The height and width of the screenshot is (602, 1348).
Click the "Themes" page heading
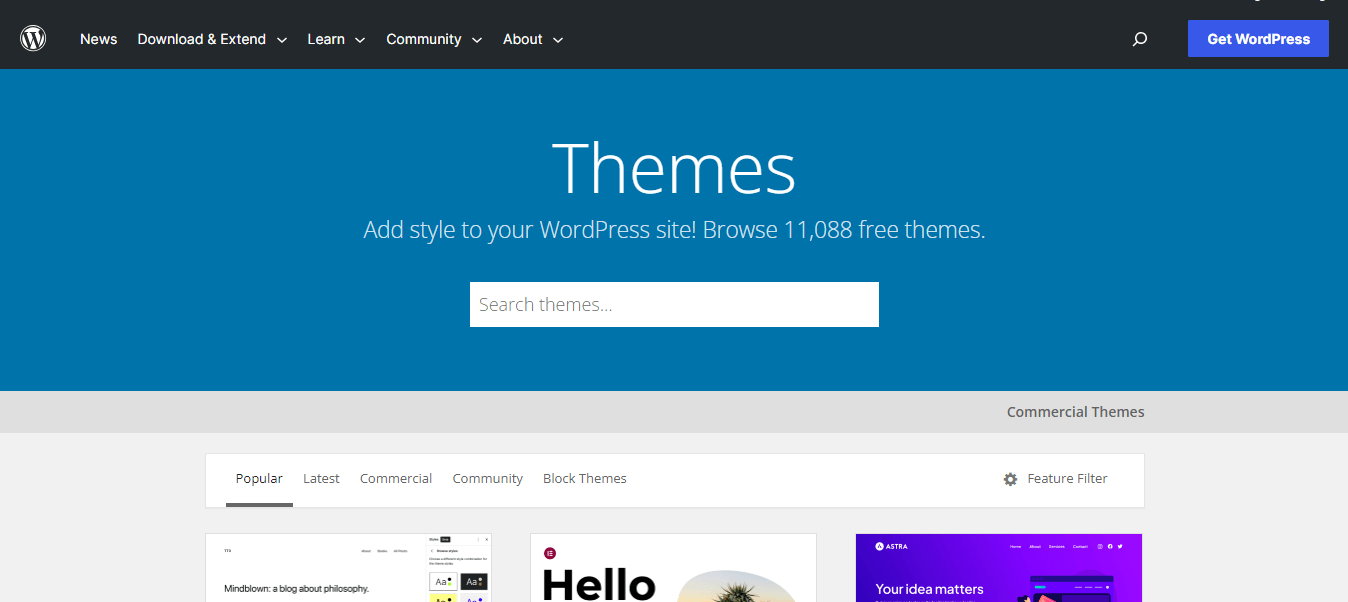(674, 167)
